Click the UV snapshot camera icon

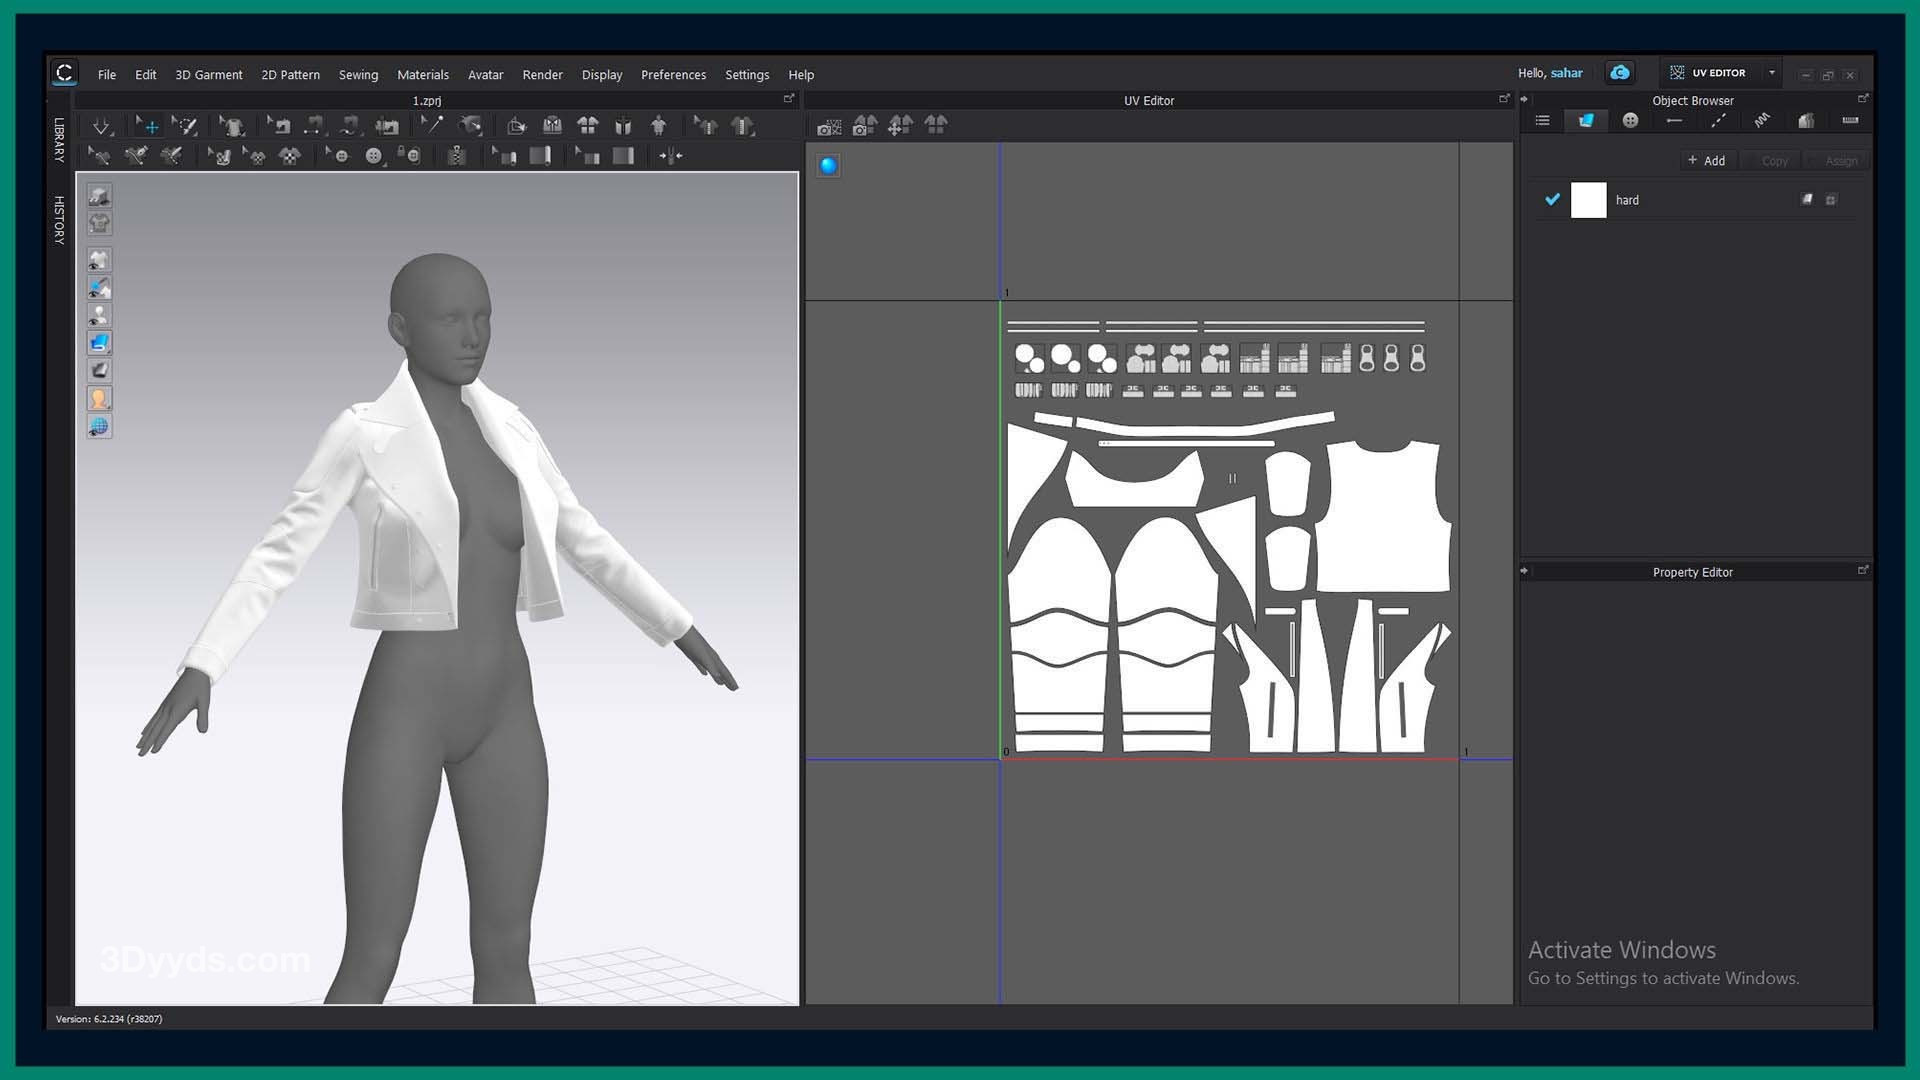tap(829, 126)
